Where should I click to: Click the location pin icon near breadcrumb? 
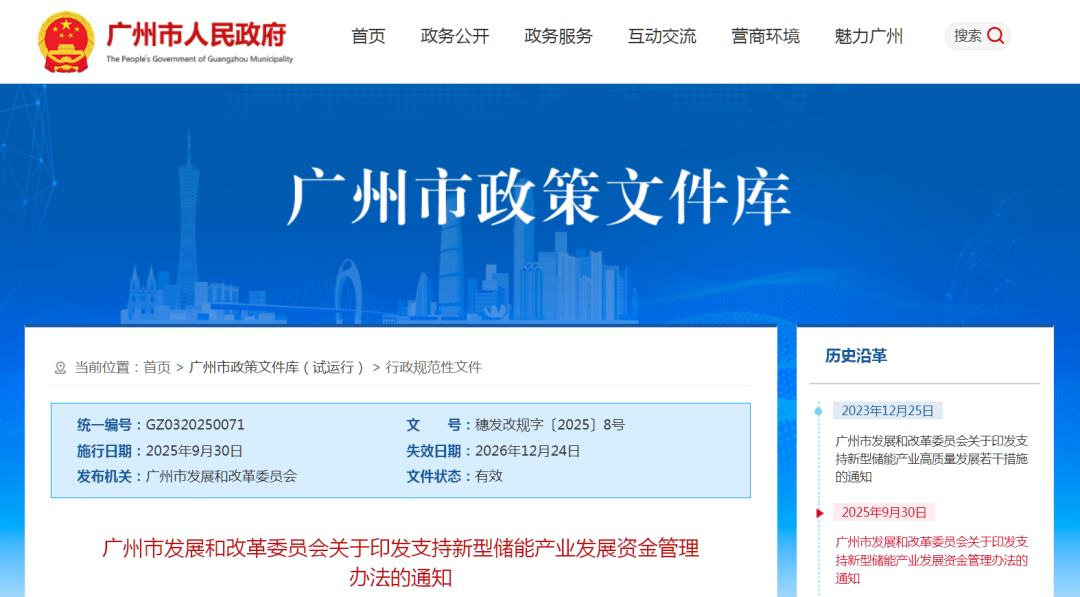(60, 368)
